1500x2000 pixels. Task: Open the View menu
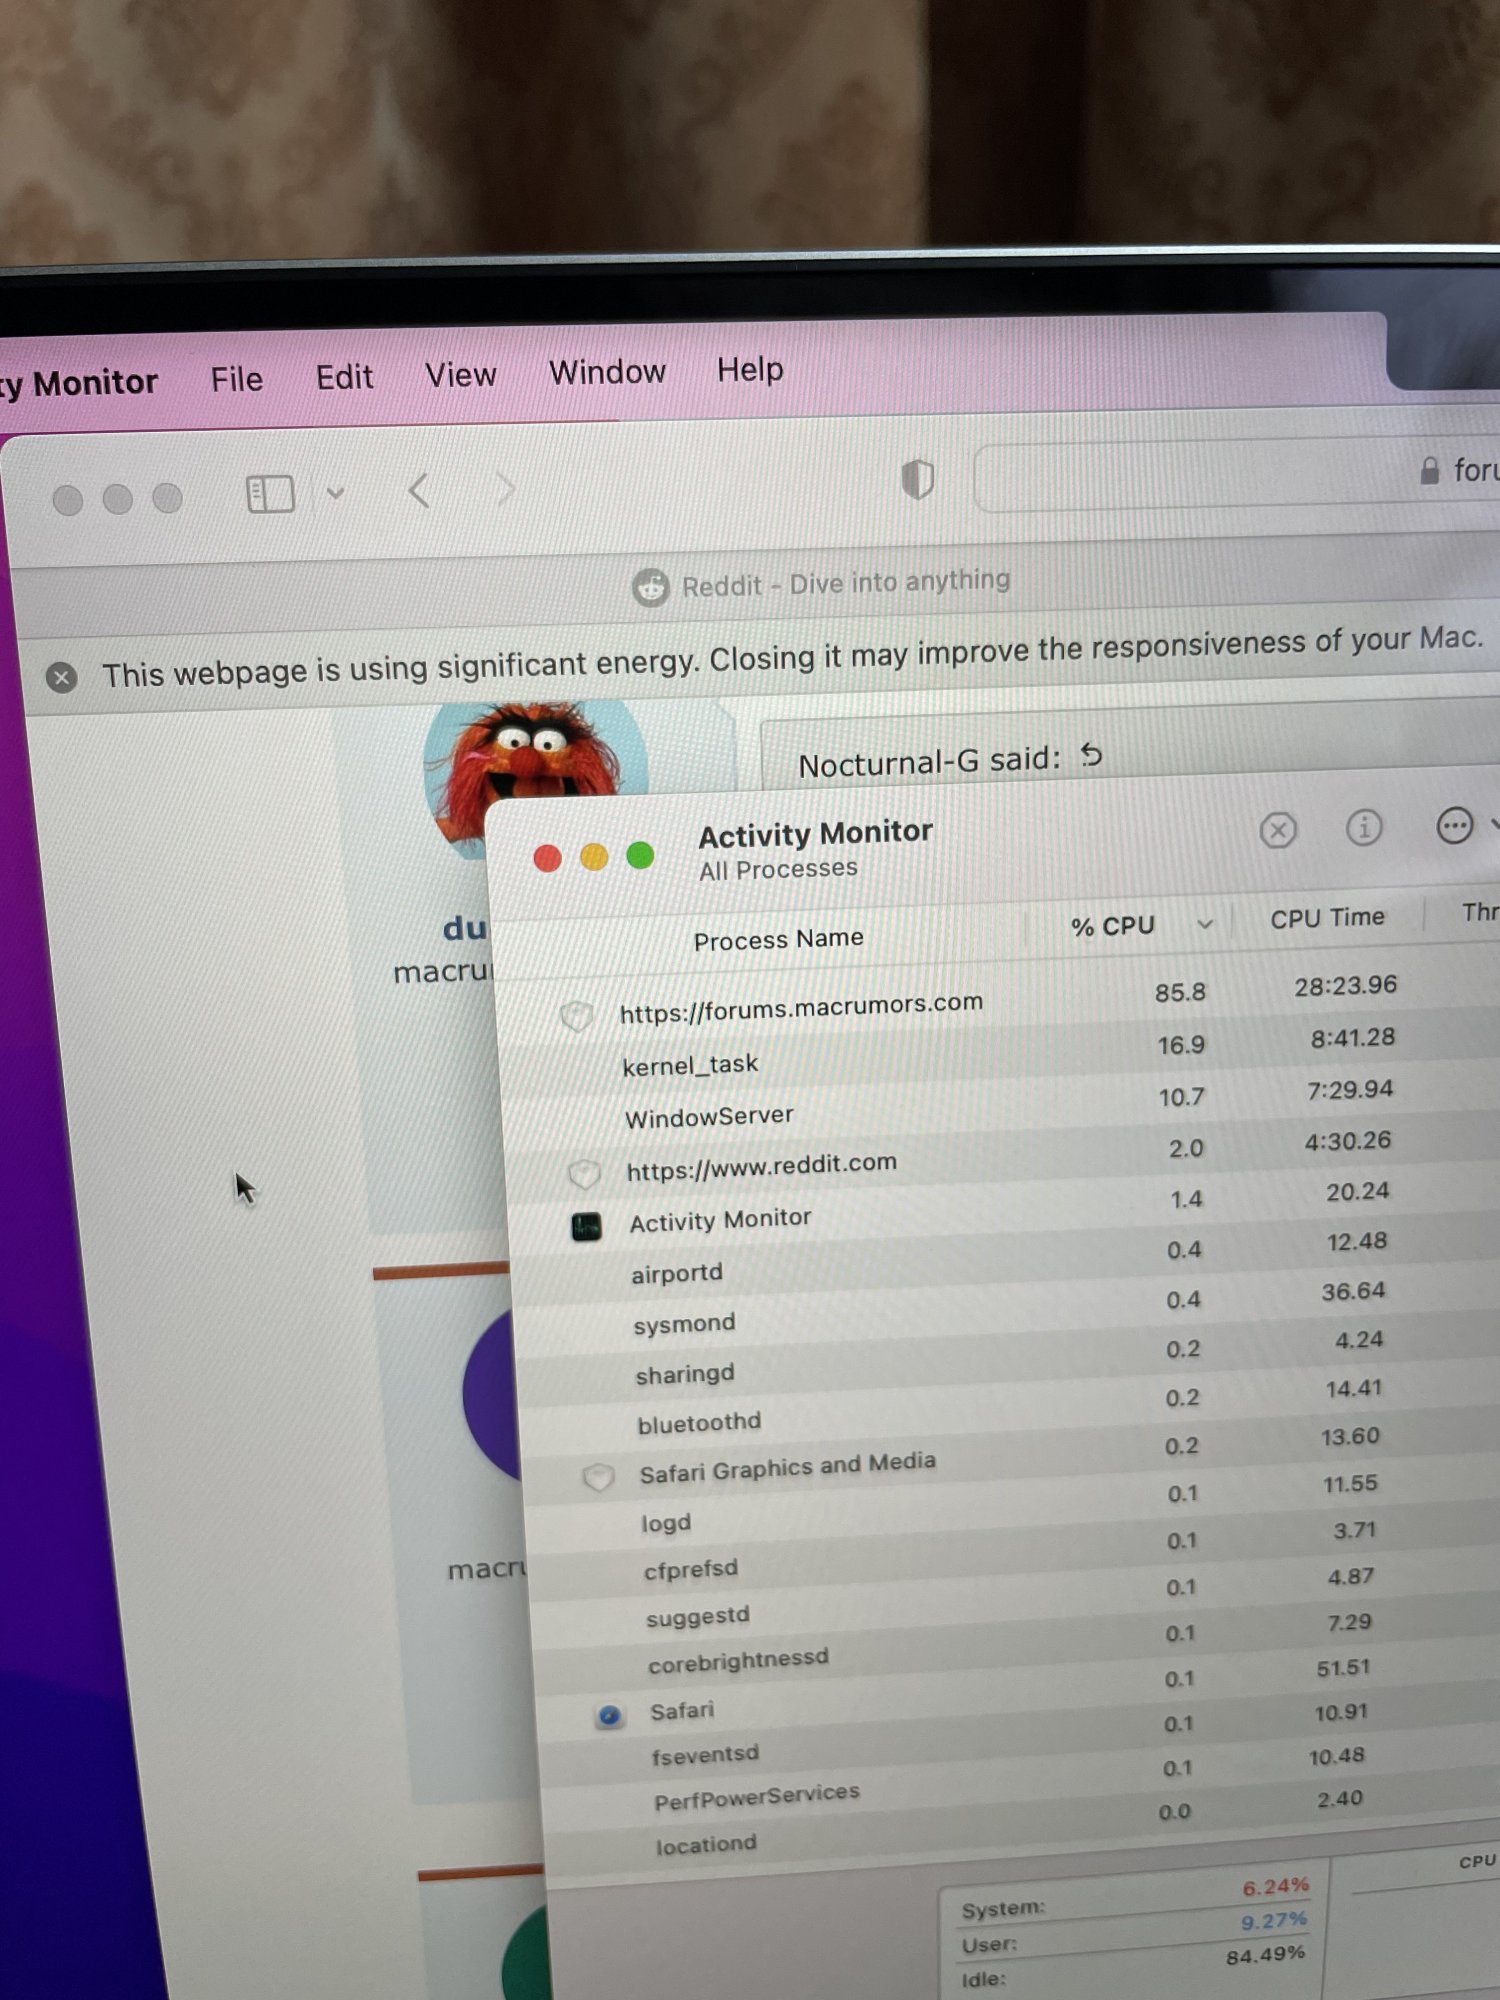coord(460,375)
